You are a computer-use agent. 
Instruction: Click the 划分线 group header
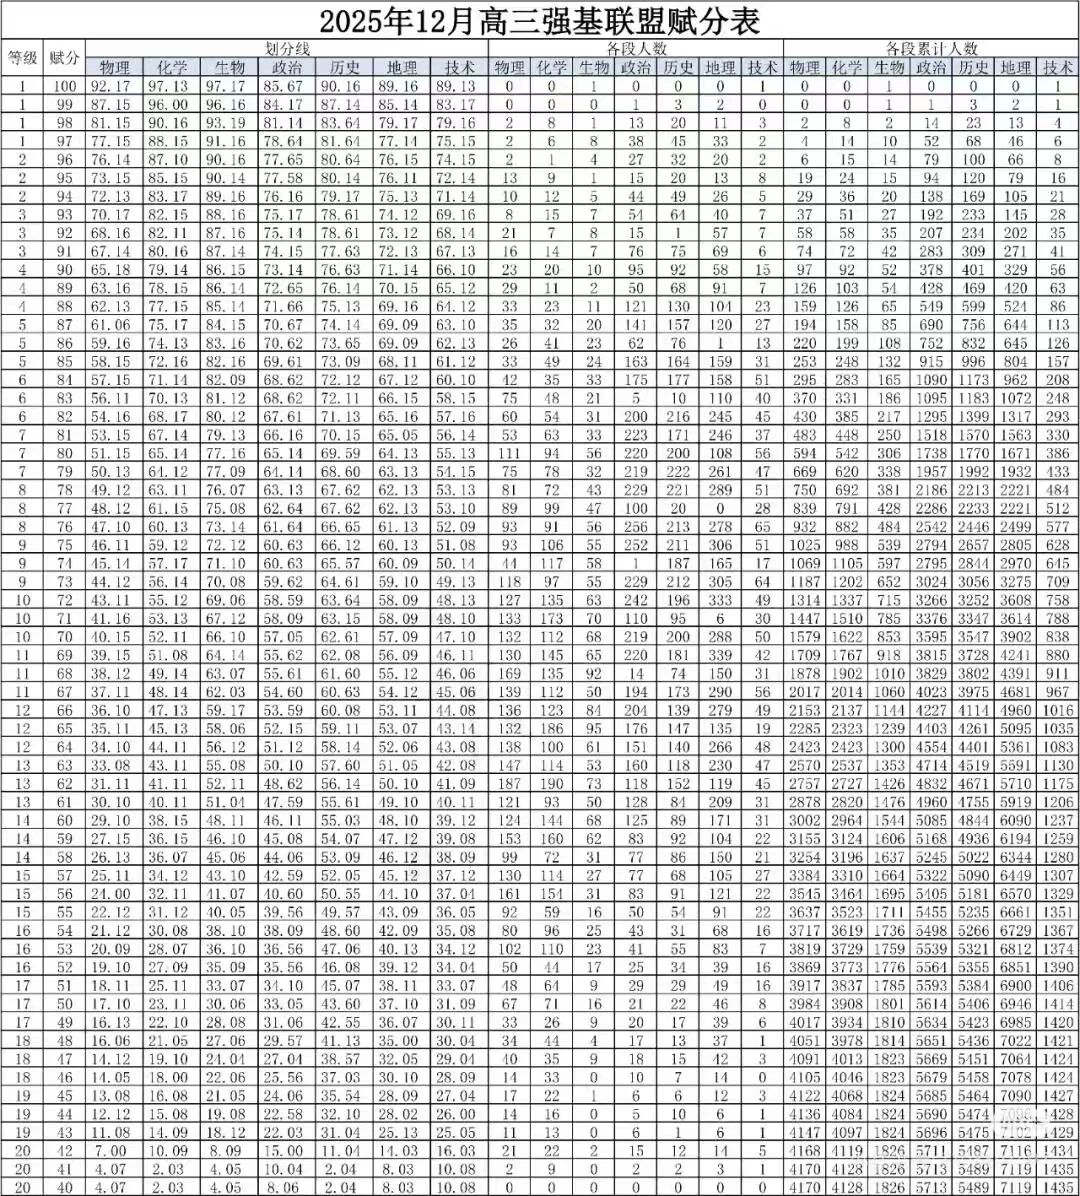(287, 48)
